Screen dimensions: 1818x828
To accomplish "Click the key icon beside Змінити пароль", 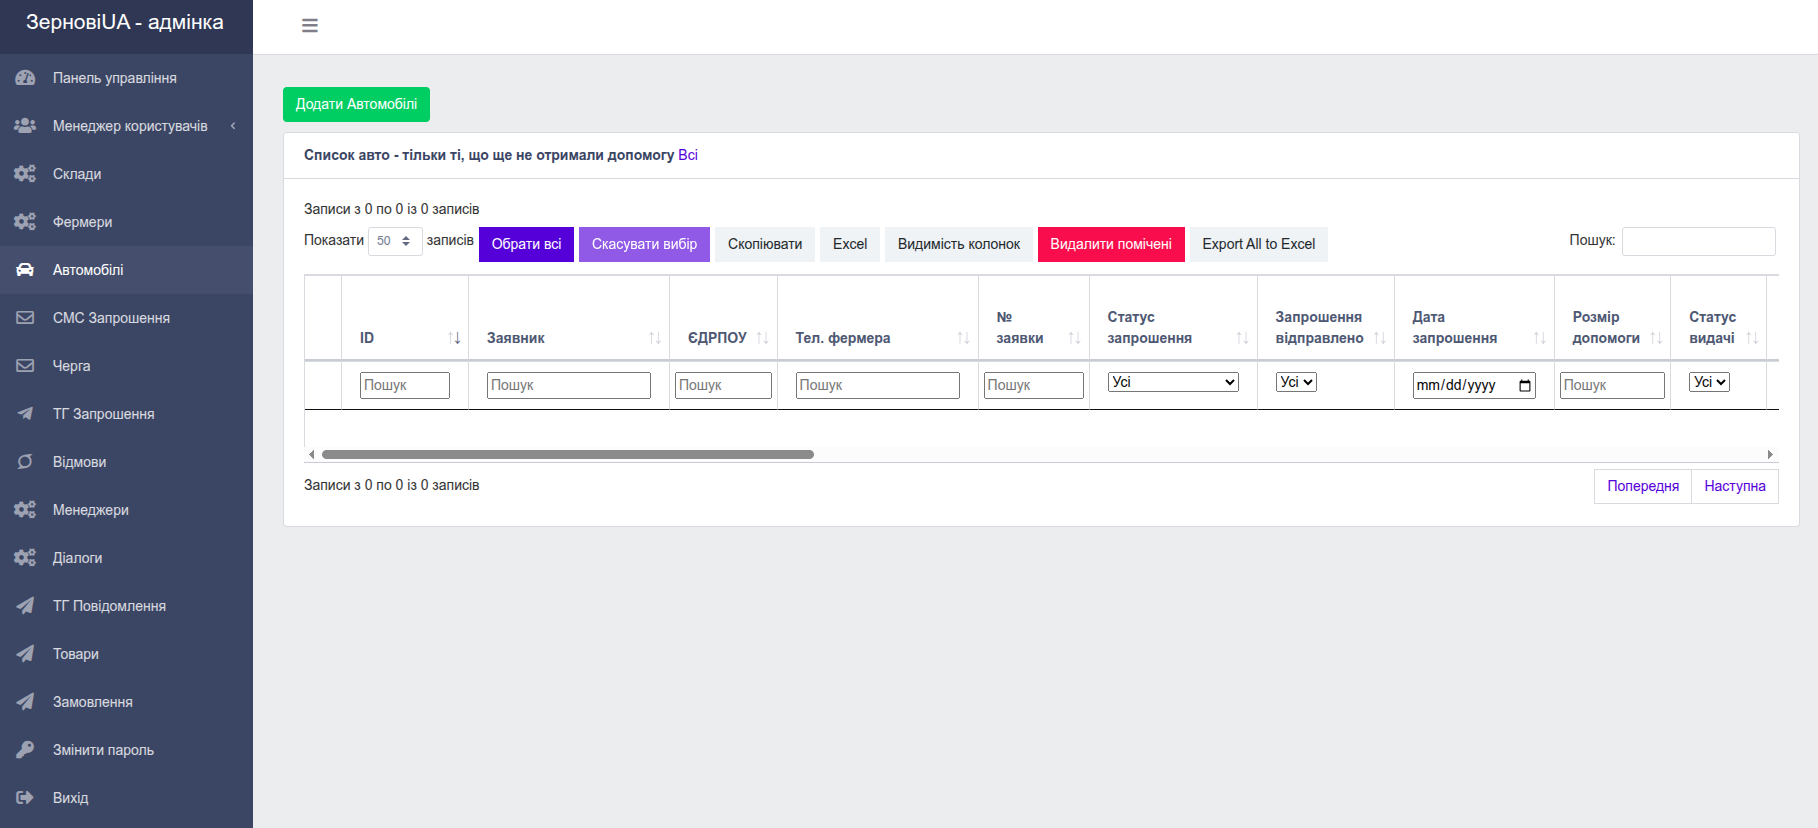I will [25, 750].
